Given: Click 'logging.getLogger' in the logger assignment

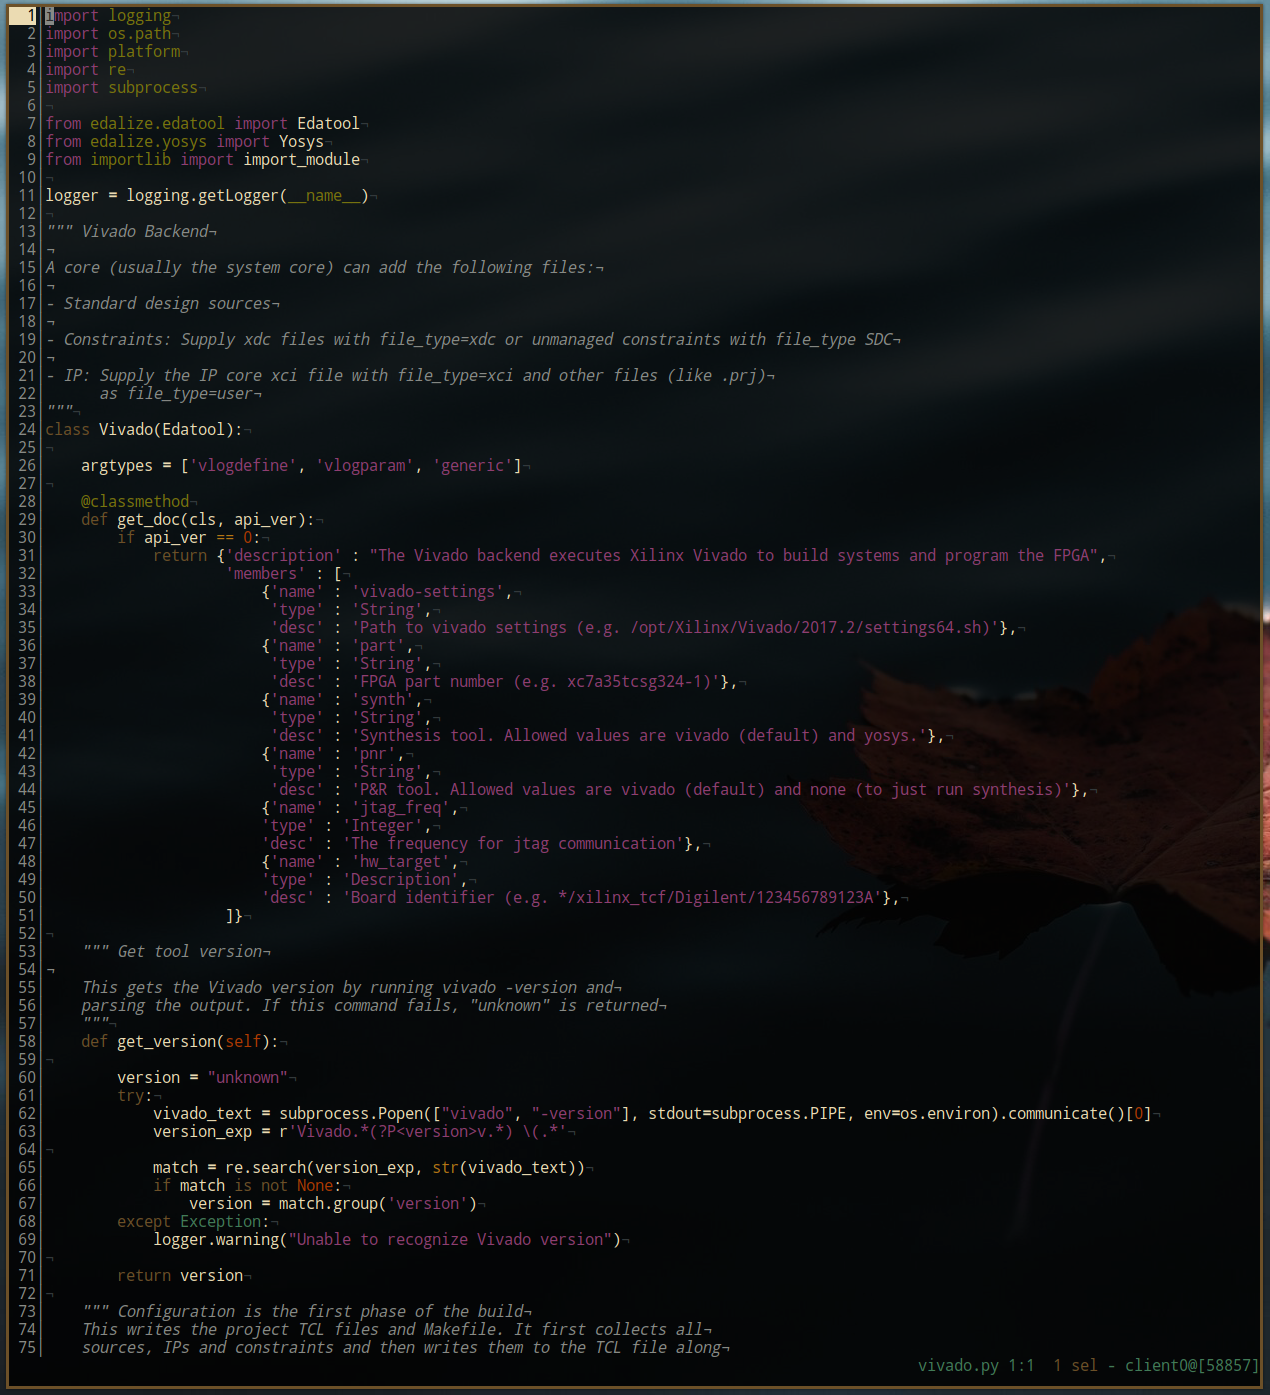Looking at the screenshot, I should [x=202, y=195].
